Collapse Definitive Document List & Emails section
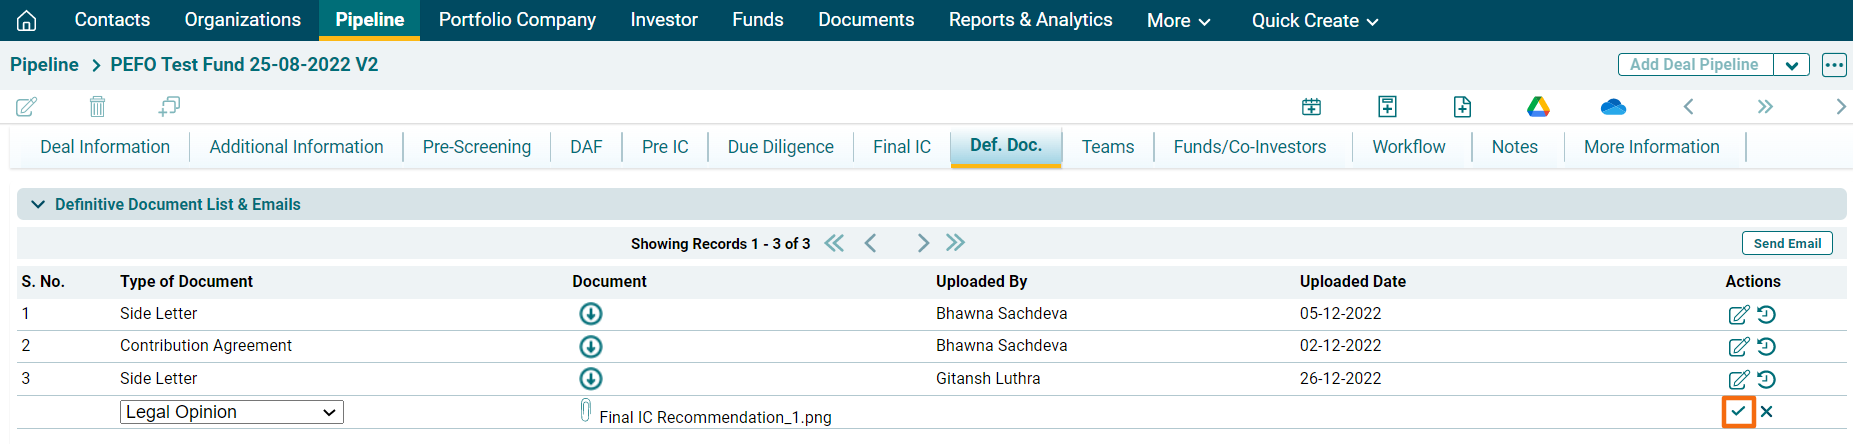This screenshot has width=1853, height=444. [38, 204]
